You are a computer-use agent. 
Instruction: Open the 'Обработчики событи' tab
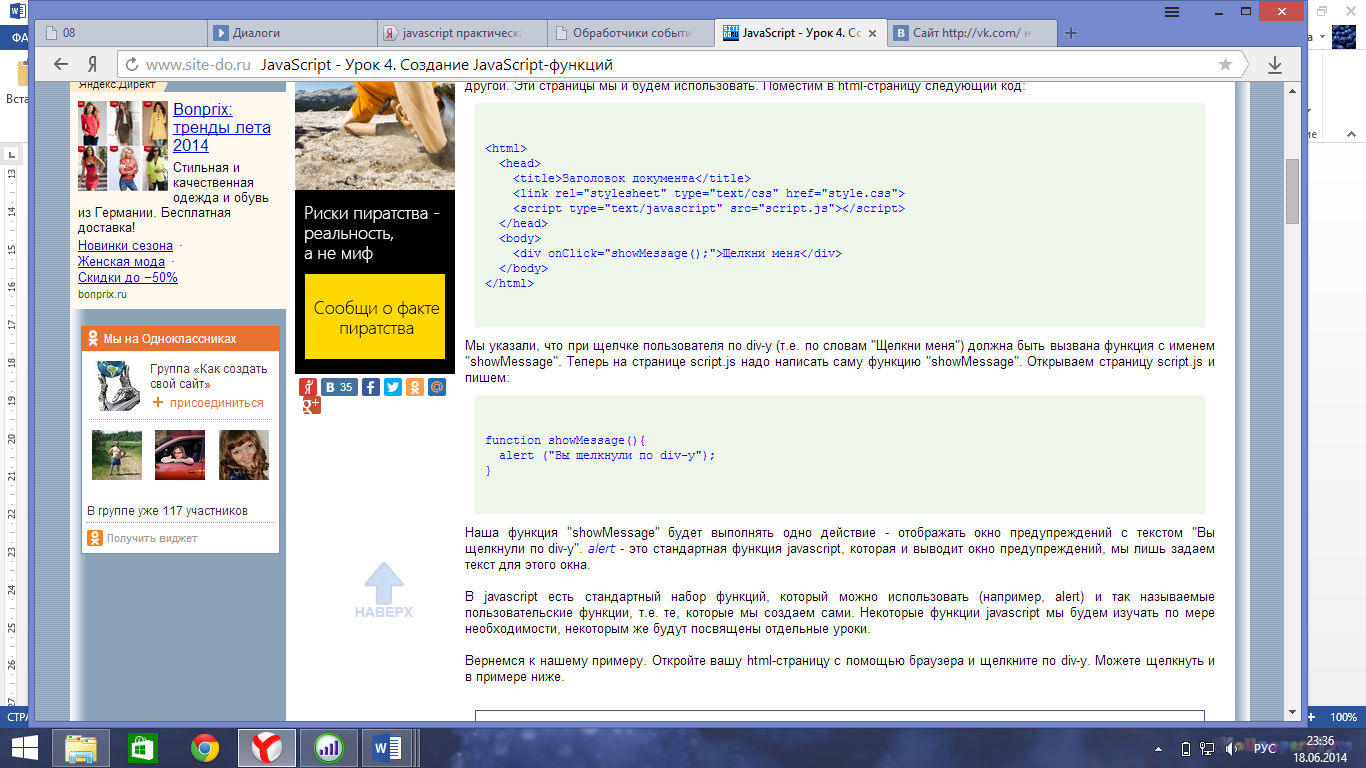[632, 33]
